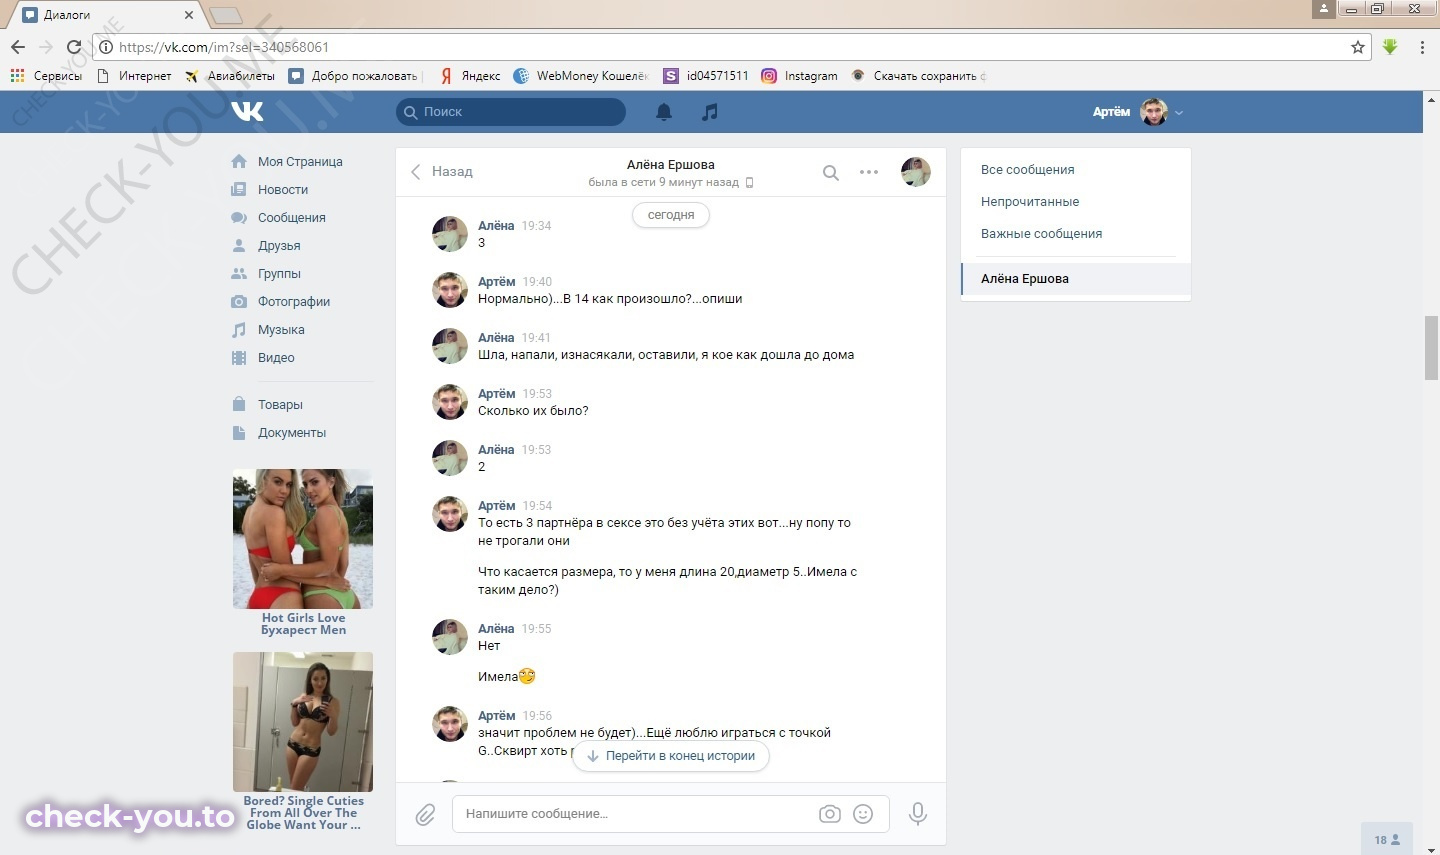Screen dimensions: 1440x855
Task: Click the page vertical scrollbar thumb
Action: [x=1432, y=348]
